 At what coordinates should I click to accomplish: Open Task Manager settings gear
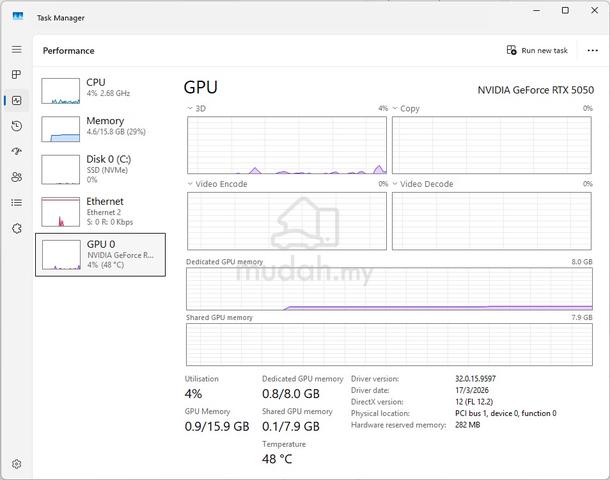(16, 464)
